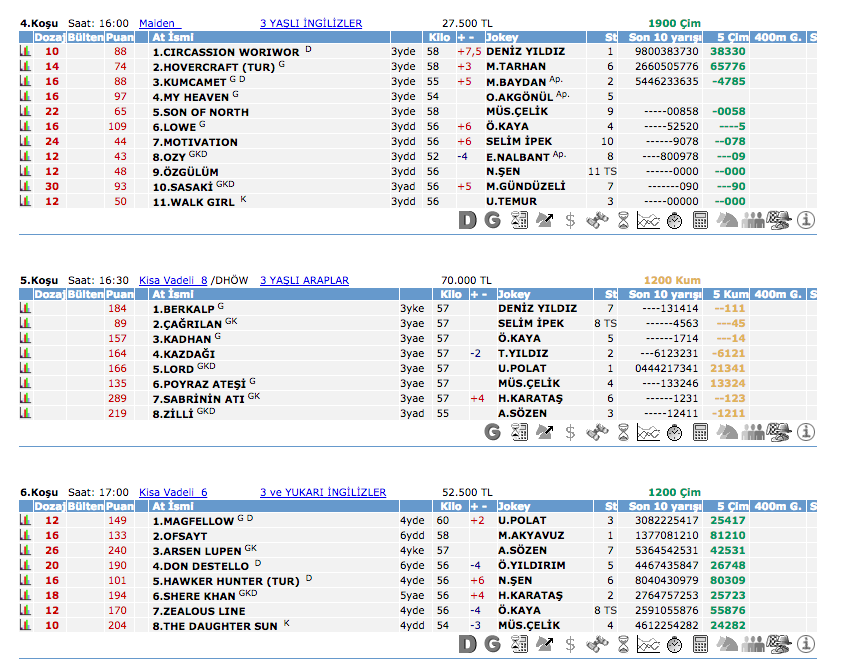The image size is (847, 672).
Task: Open the Maiden link in race 4
Action: pyautogui.click(x=156, y=23)
